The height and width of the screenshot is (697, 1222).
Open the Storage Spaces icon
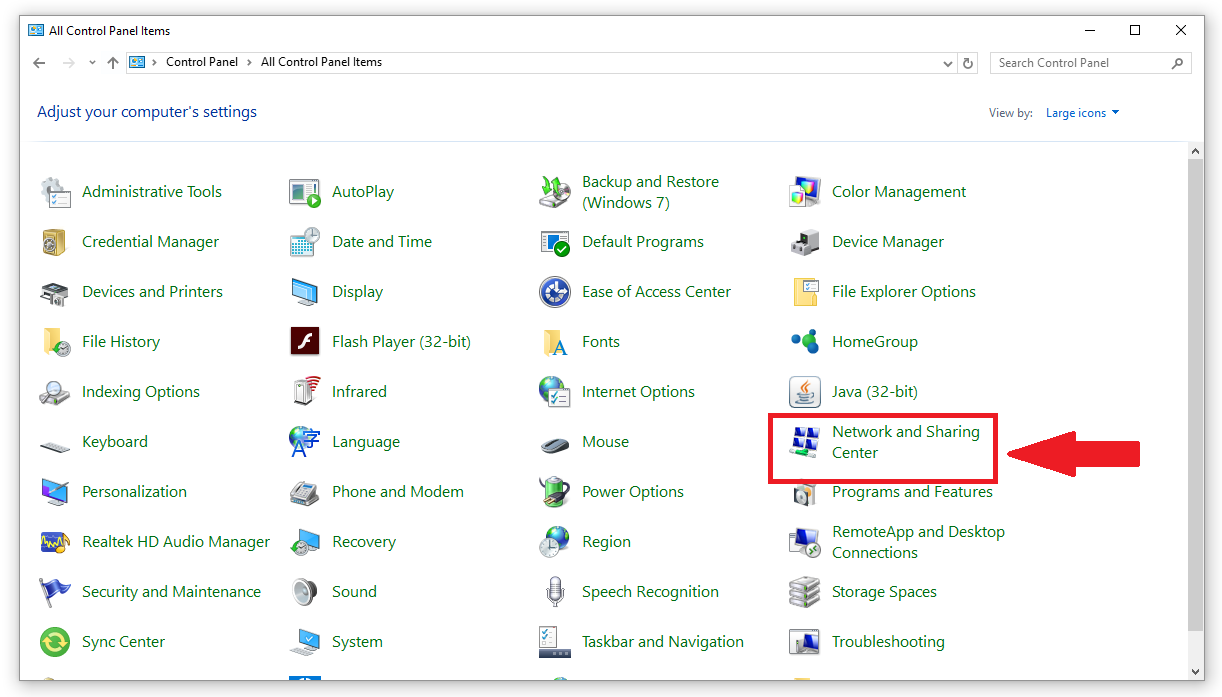point(805,592)
